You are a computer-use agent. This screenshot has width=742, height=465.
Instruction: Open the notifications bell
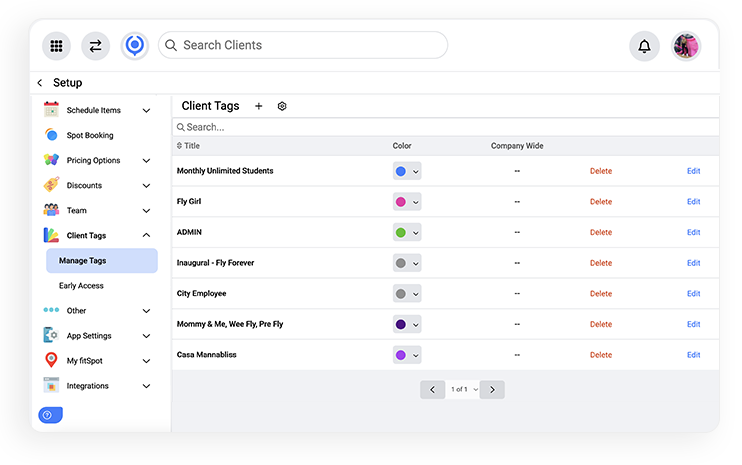point(644,46)
